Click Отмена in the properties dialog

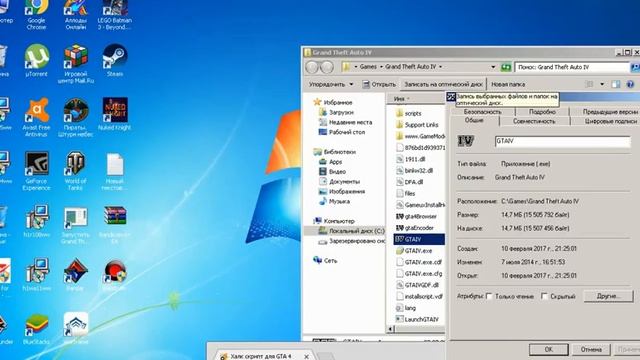pyautogui.click(x=591, y=349)
